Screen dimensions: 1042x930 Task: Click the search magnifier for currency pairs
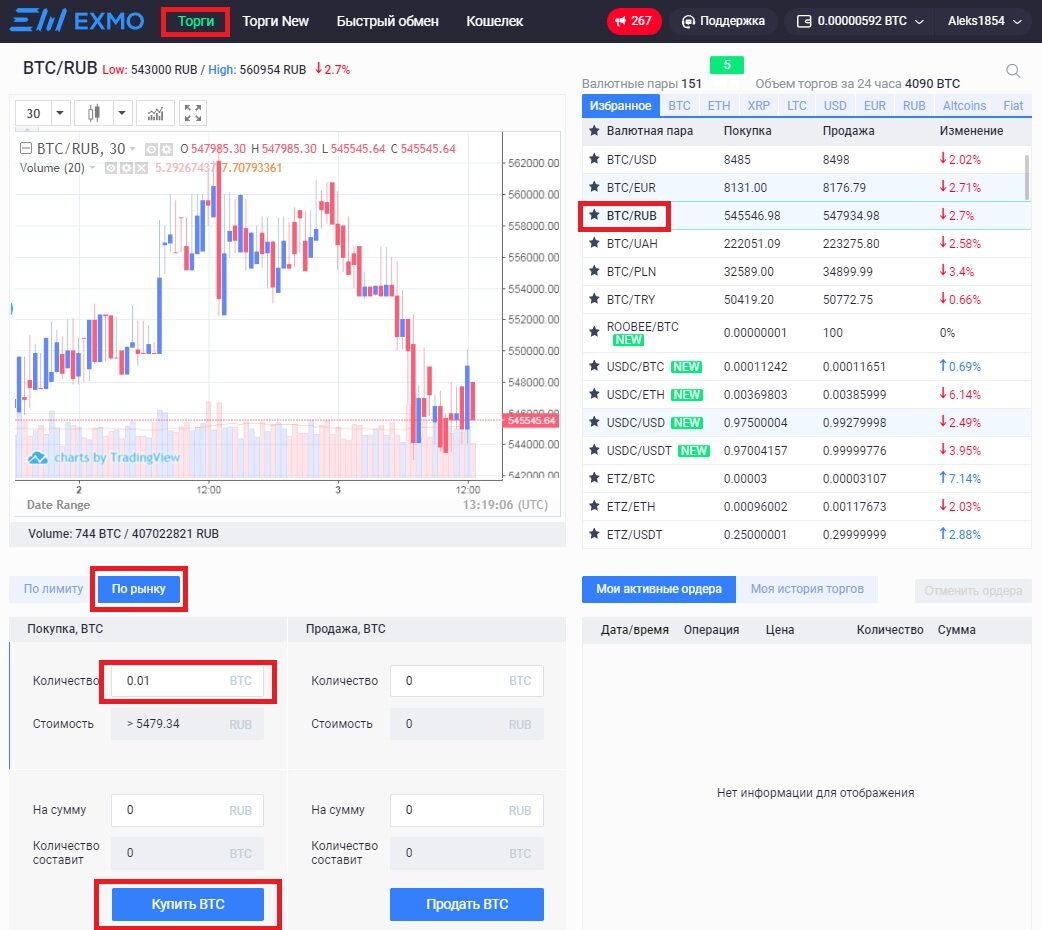pos(1013,70)
